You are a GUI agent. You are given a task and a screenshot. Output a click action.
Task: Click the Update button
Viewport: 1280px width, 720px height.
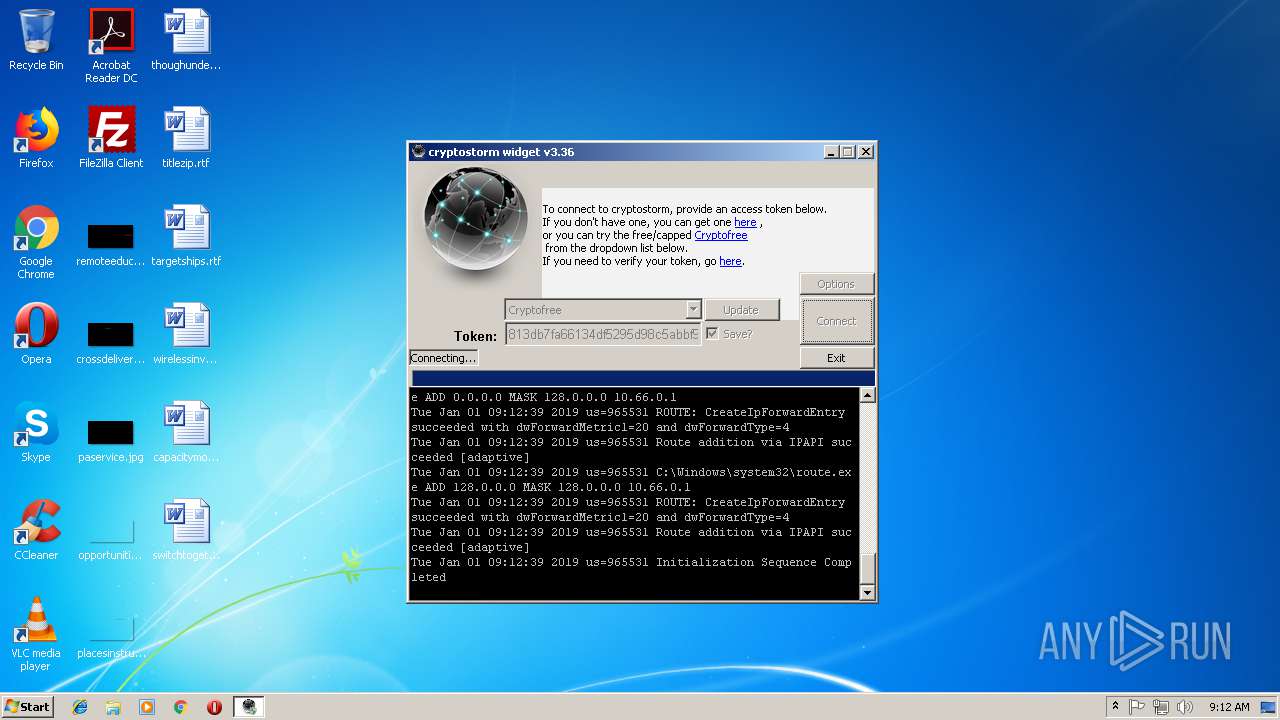(x=741, y=310)
